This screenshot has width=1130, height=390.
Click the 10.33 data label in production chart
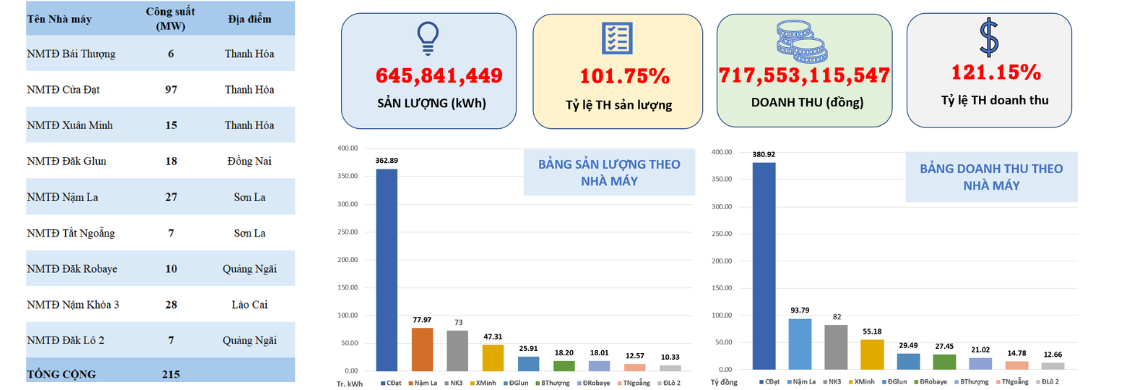669,358
